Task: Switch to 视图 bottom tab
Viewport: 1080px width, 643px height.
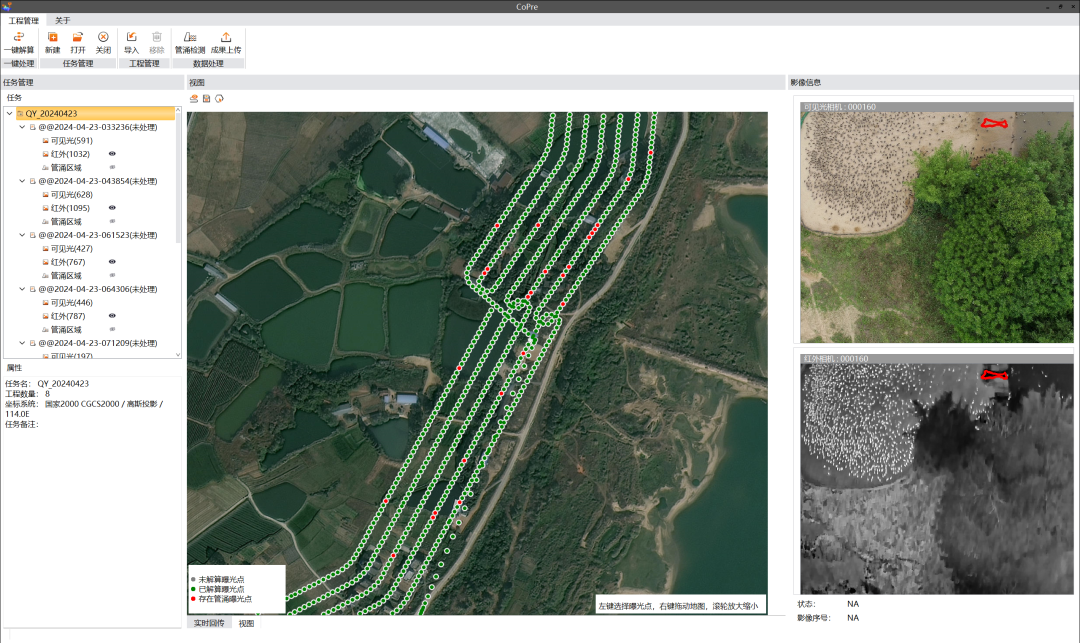Action: click(246, 623)
